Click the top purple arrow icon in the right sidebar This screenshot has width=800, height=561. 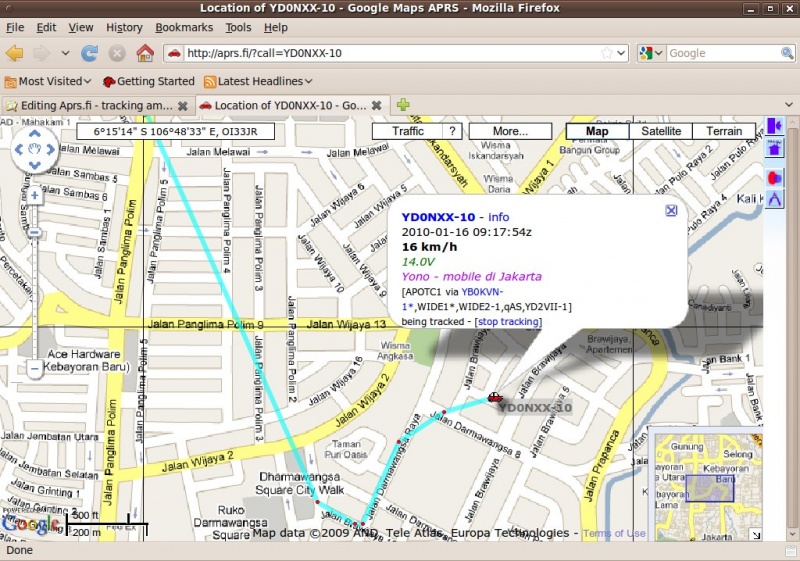click(775, 125)
